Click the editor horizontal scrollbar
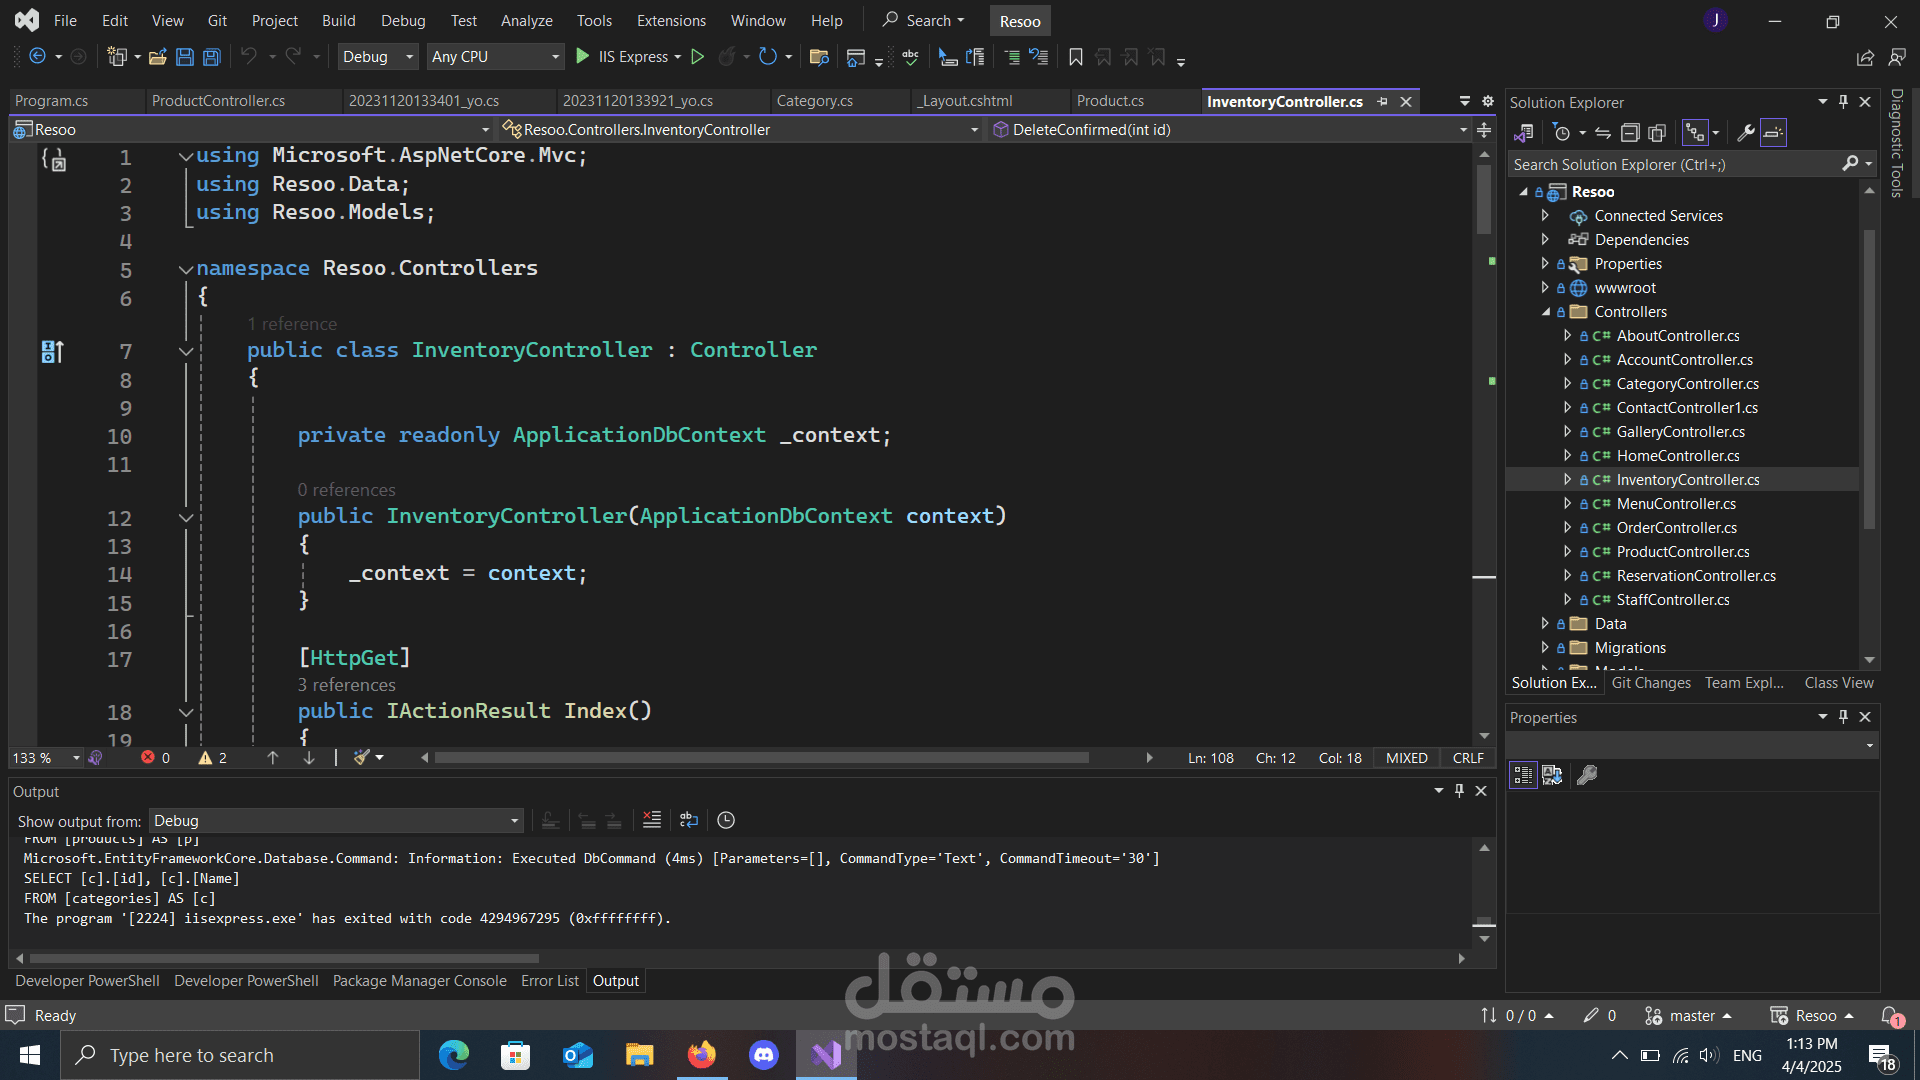Viewport: 1920px width, 1080px height. pyautogui.click(x=761, y=758)
